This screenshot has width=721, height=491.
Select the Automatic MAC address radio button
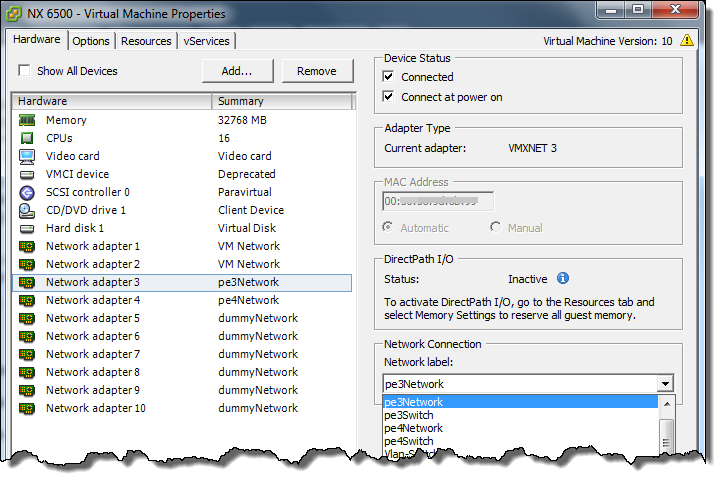click(x=388, y=227)
